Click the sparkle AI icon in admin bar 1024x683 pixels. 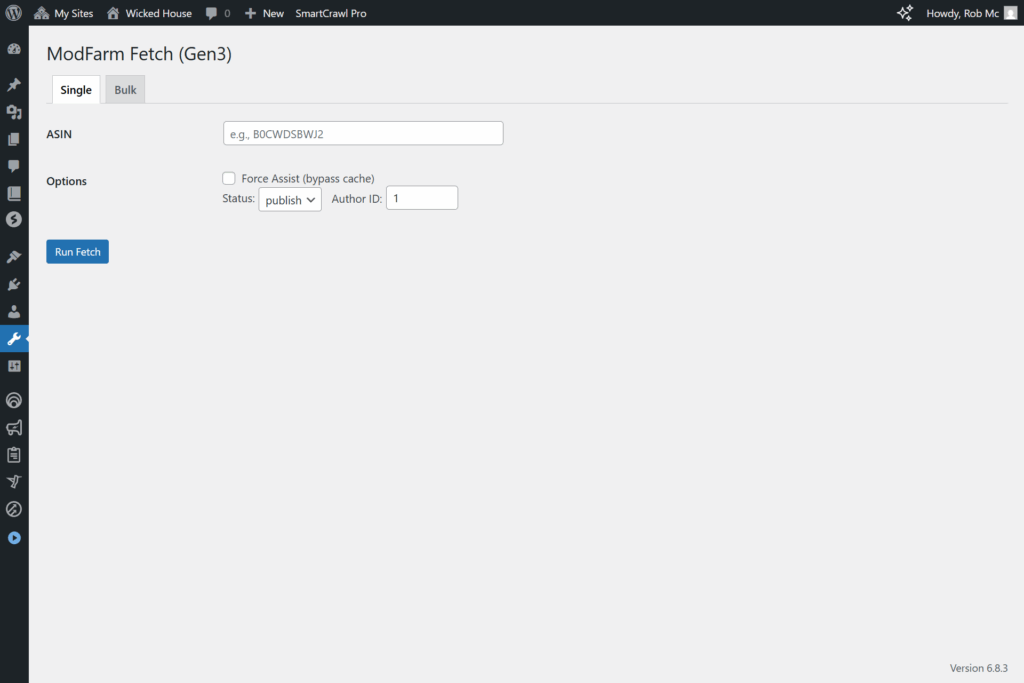pos(904,13)
